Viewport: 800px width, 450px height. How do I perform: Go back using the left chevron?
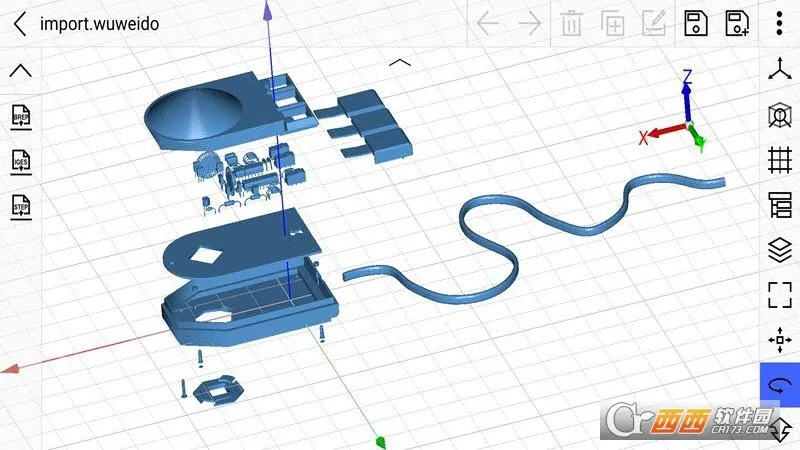[x=20, y=24]
